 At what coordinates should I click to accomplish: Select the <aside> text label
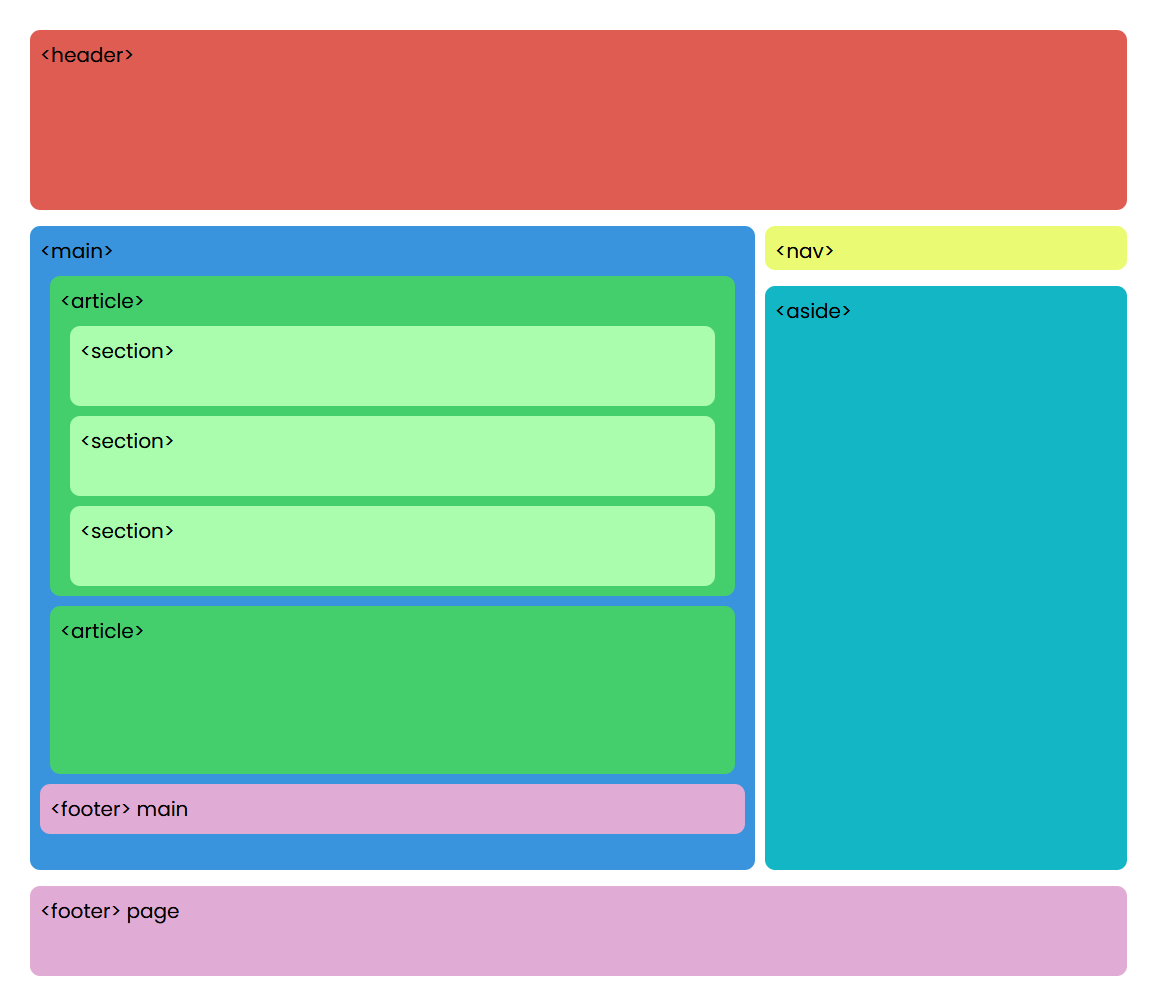pyautogui.click(x=814, y=311)
